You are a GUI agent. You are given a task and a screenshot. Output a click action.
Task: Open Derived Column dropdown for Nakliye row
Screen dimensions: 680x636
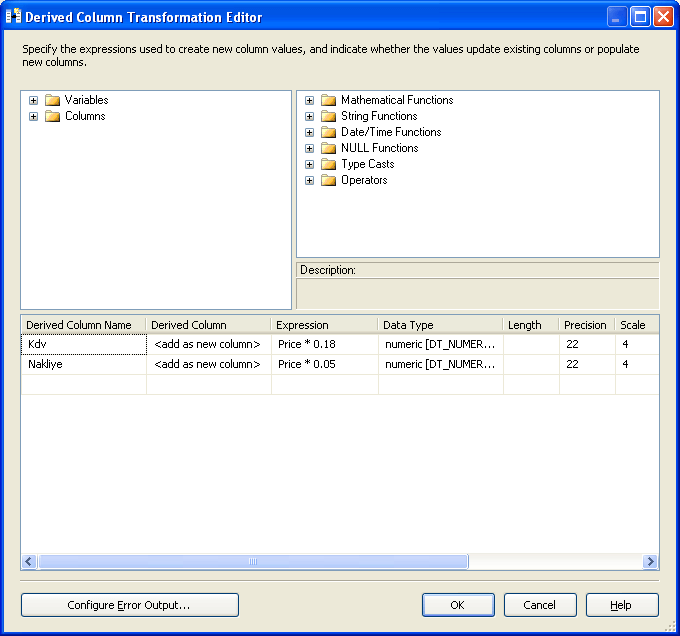(209, 364)
